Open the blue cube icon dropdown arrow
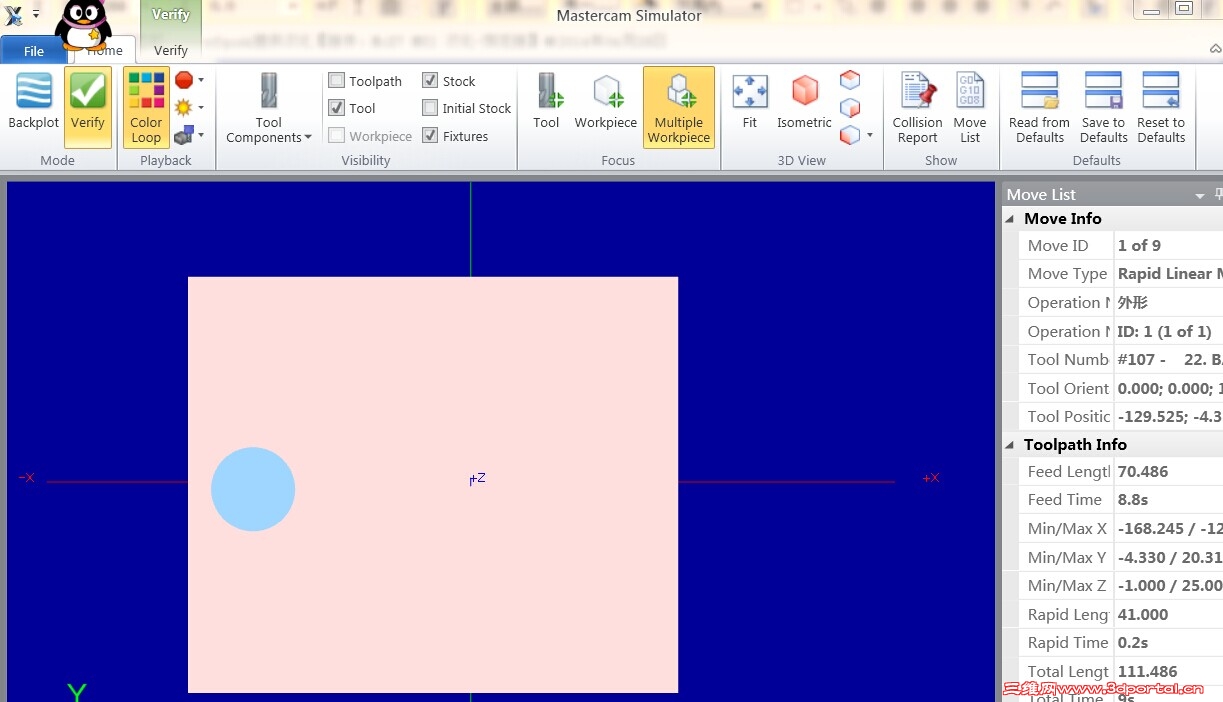The width and height of the screenshot is (1223, 702). coord(201,135)
